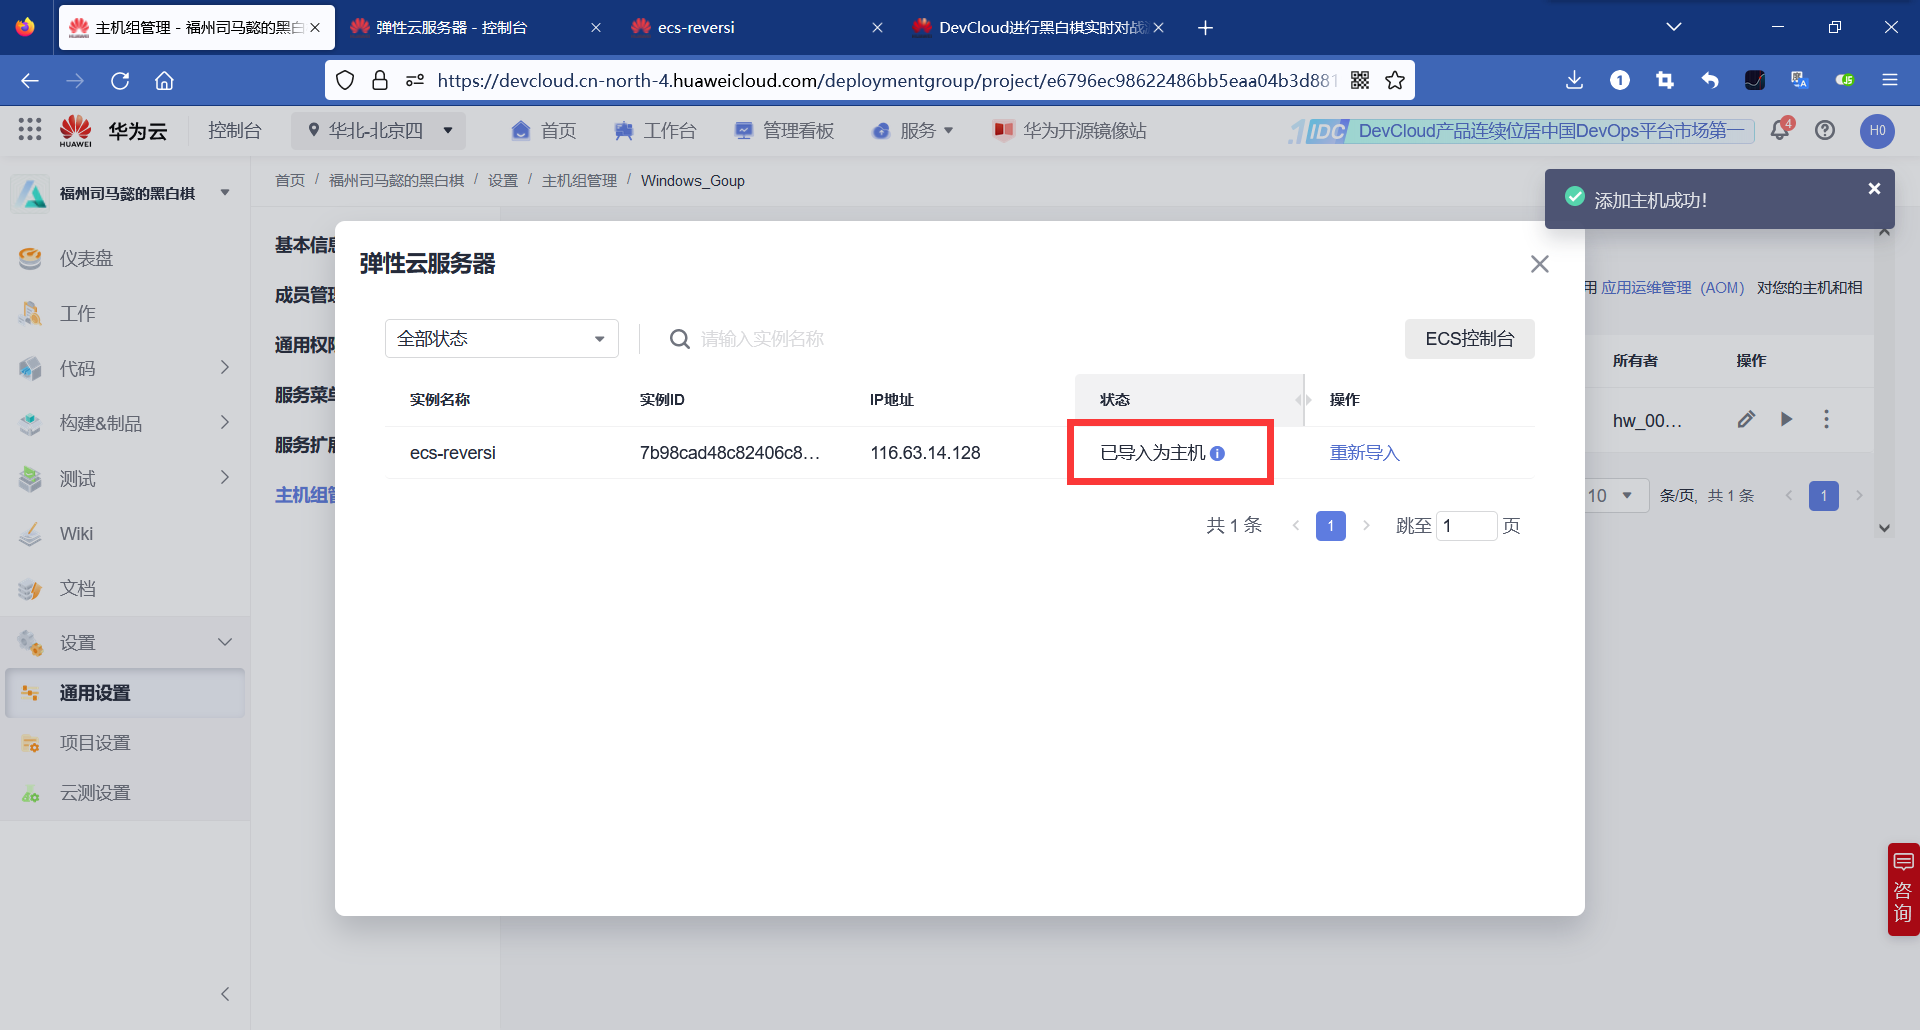Open the browser downloads panel
This screenshot has width=1920, height=1030.
tap(1574, 81)
